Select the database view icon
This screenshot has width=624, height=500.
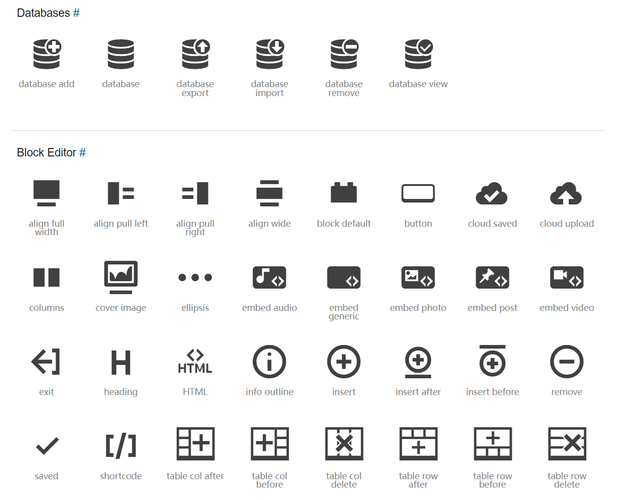418,54
